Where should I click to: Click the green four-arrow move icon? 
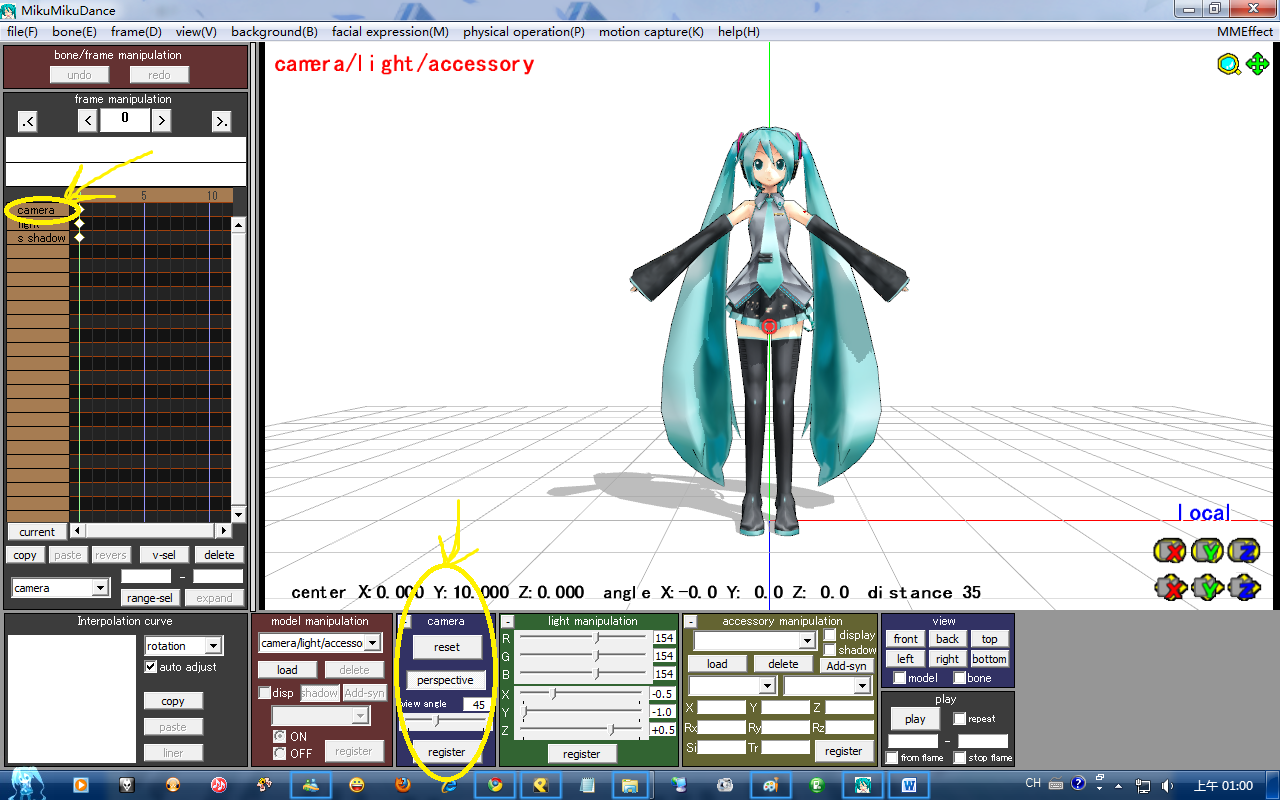pyautogui.click(x=1257, y=65)
